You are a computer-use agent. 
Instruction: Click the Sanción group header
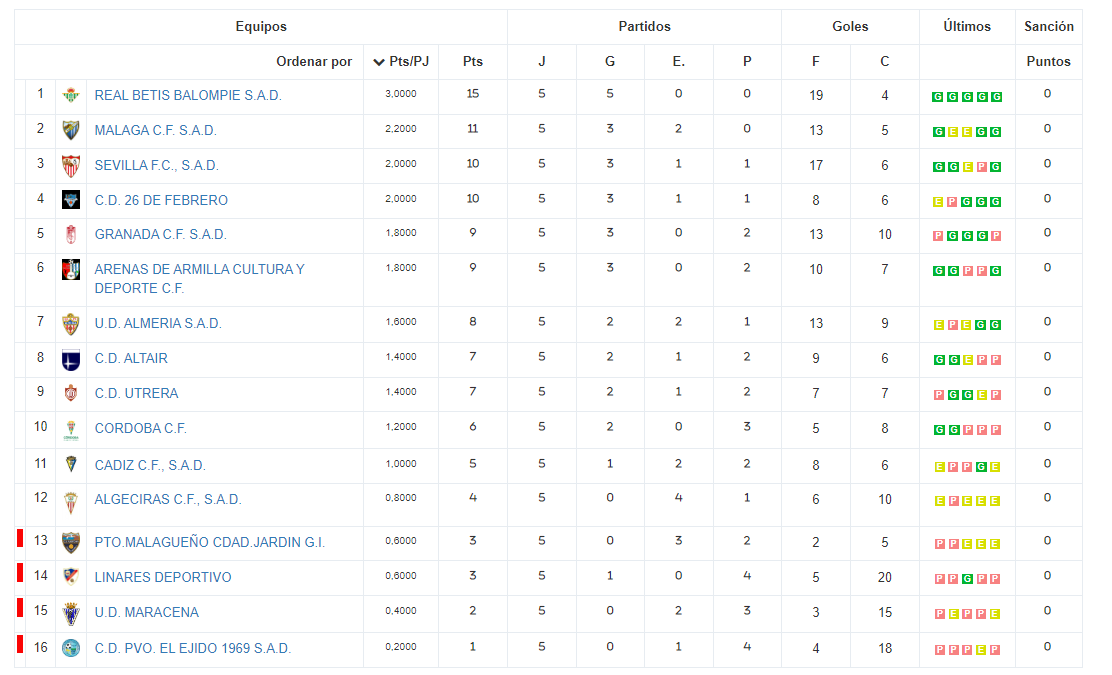coord(1048,26)
